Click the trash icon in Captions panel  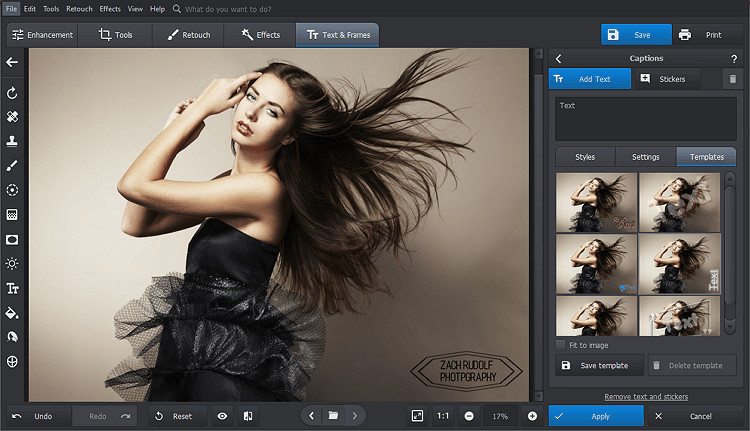click(732, 79)
